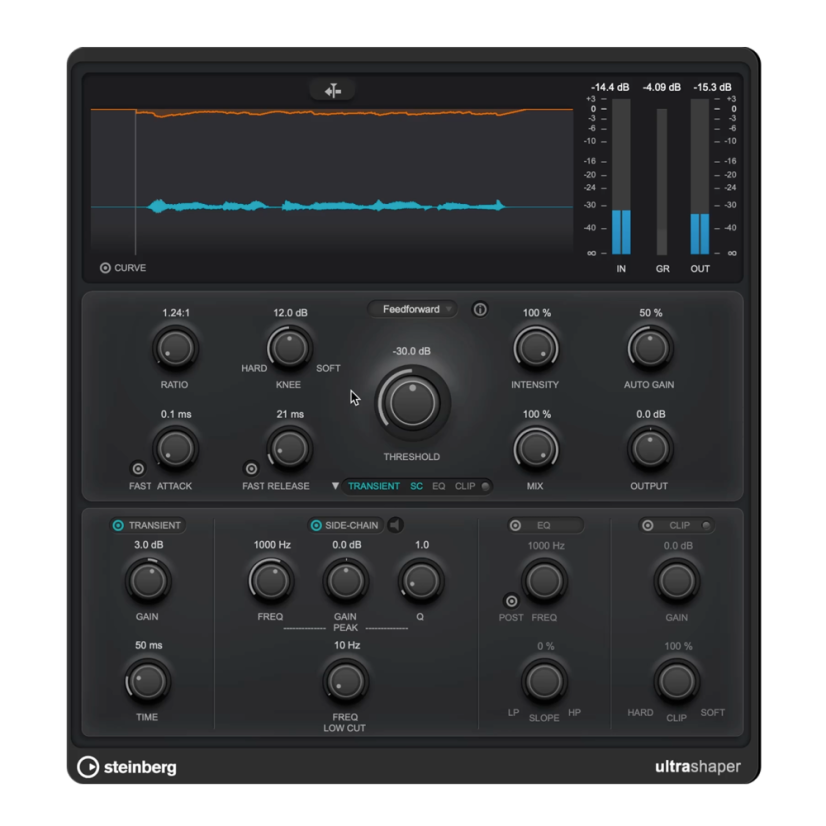The height and width of the screenshot is (826, 826).
Task: Click the ultrashaper wordmark
Action: point(698,767)
